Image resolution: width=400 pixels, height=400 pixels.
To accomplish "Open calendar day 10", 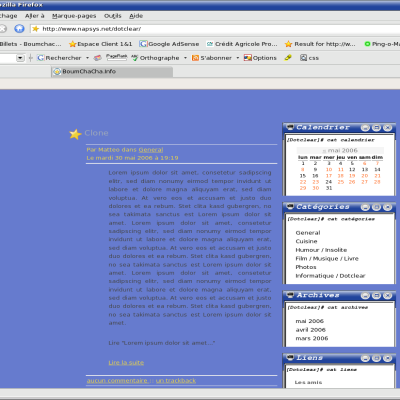I will [x=329, y=170].
